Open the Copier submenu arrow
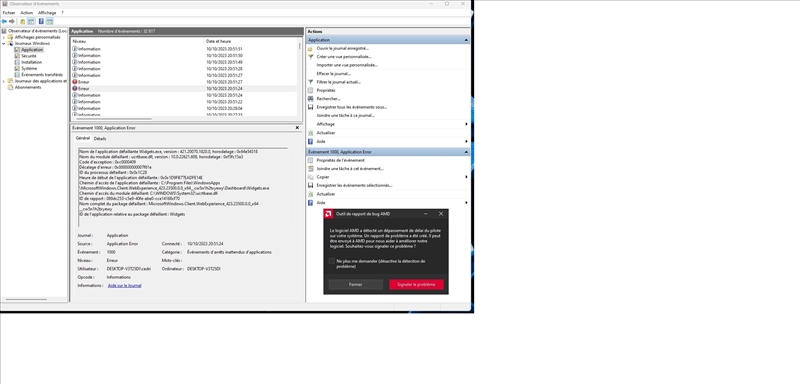This screenshot has width=800, height=384. (466, 177)
